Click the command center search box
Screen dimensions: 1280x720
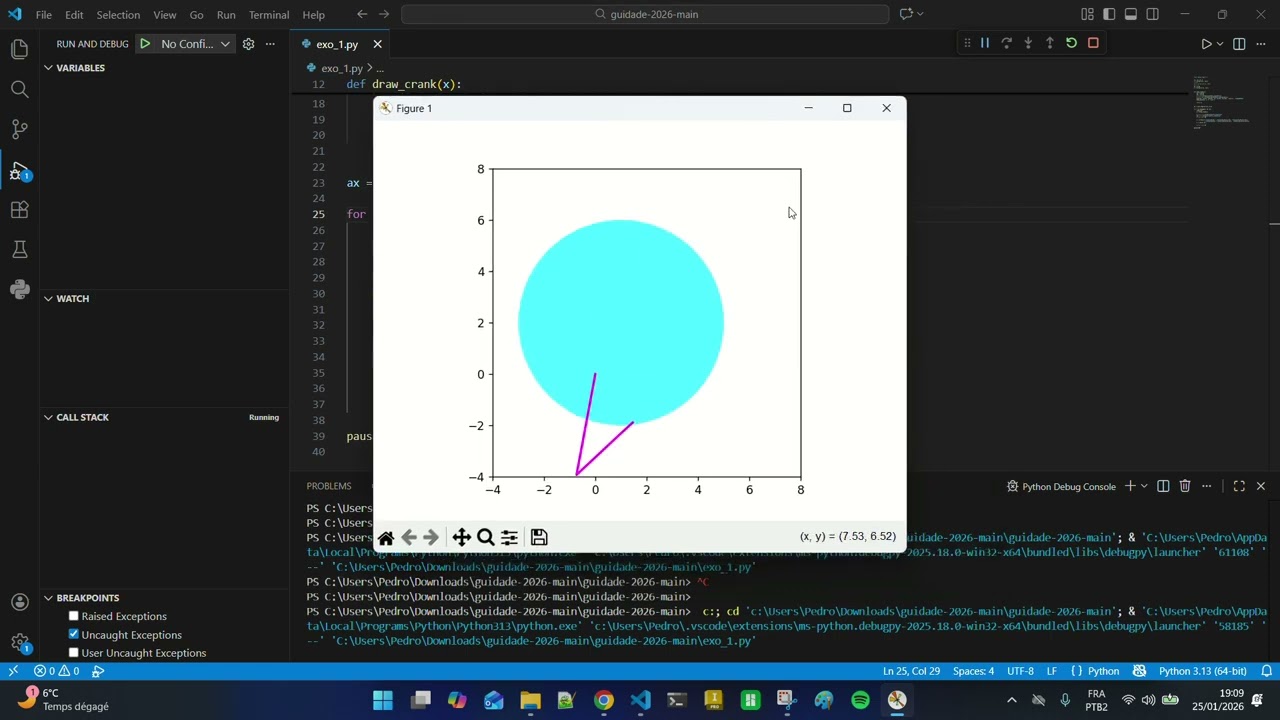pos(645,14)
